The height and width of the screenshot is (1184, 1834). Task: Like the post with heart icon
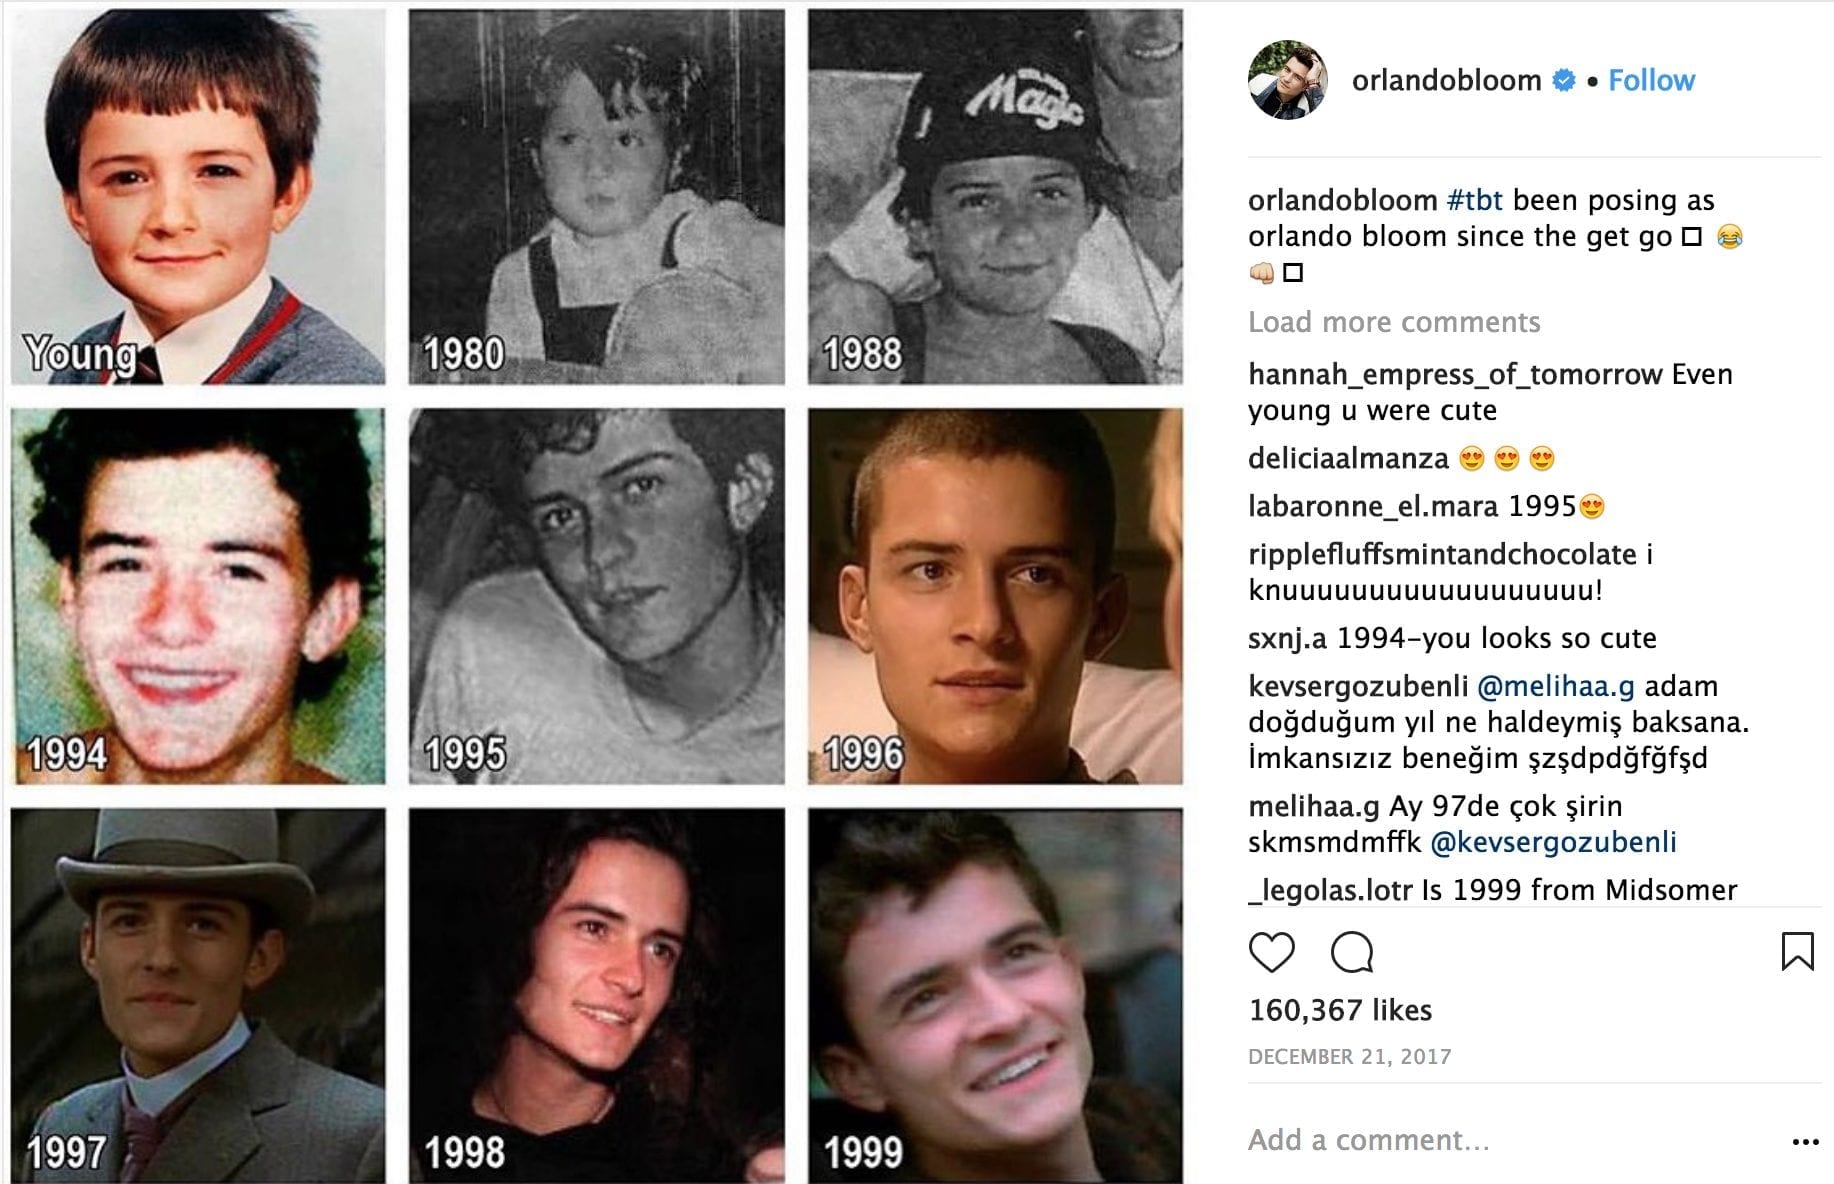click(1271, 952)
